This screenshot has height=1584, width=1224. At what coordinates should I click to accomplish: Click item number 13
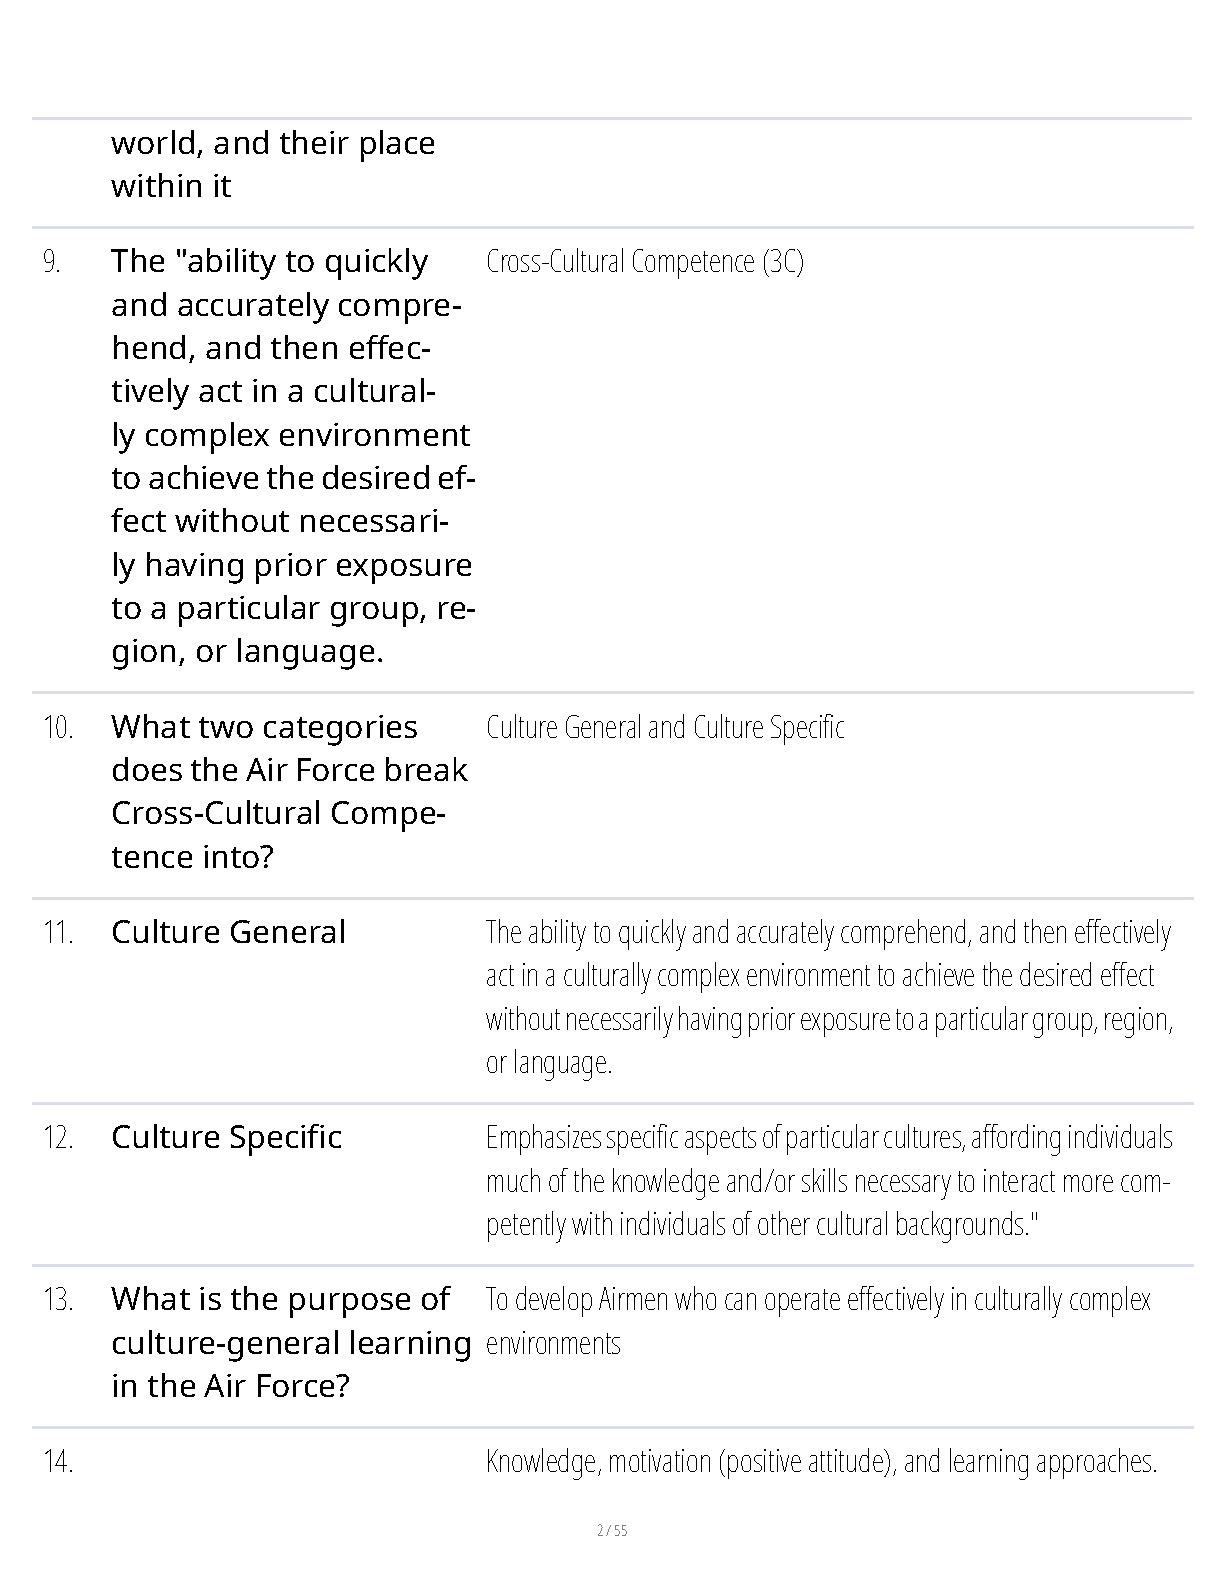(58, 1300)
